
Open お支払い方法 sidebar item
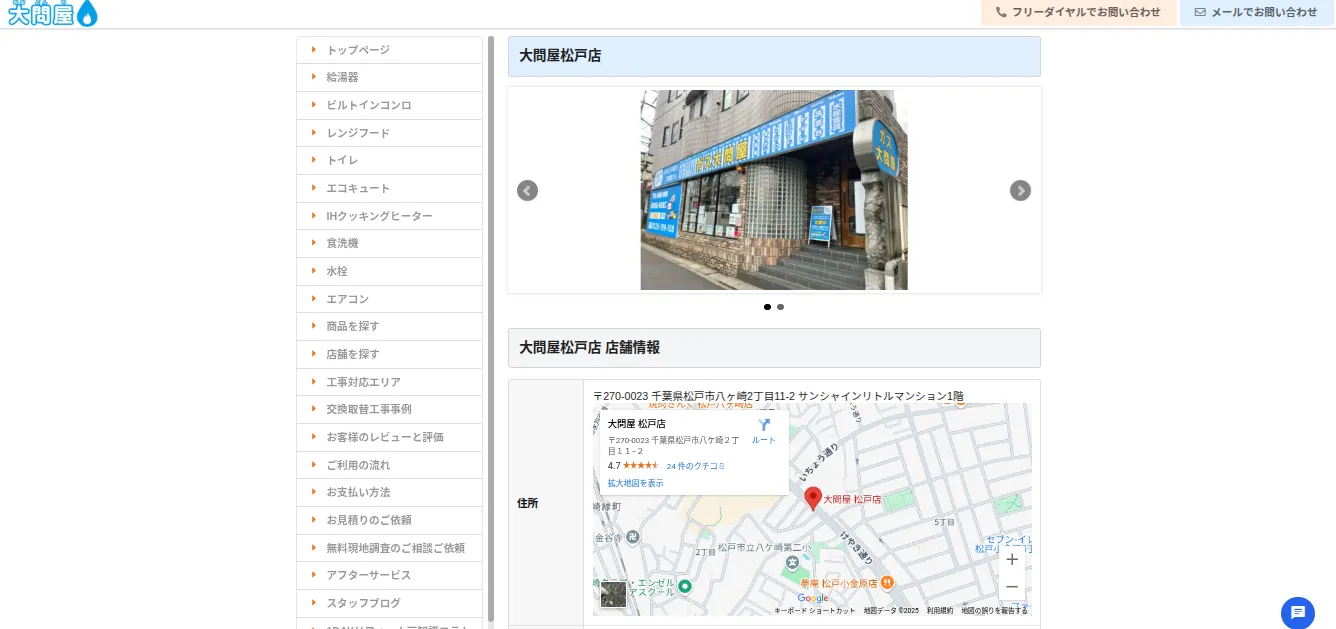pyautogui.click(x=389, y=492)
